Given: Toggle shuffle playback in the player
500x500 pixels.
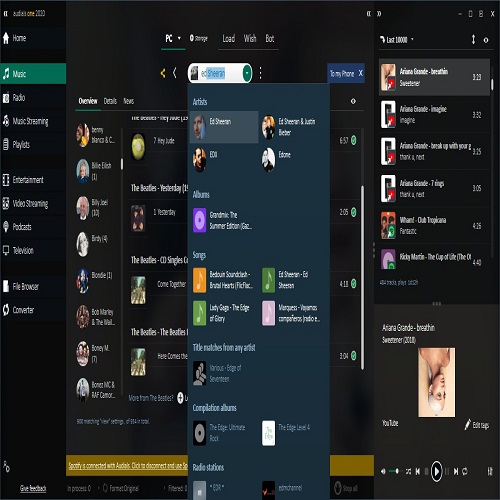Looking at the screenshot, I should [408, 471].
